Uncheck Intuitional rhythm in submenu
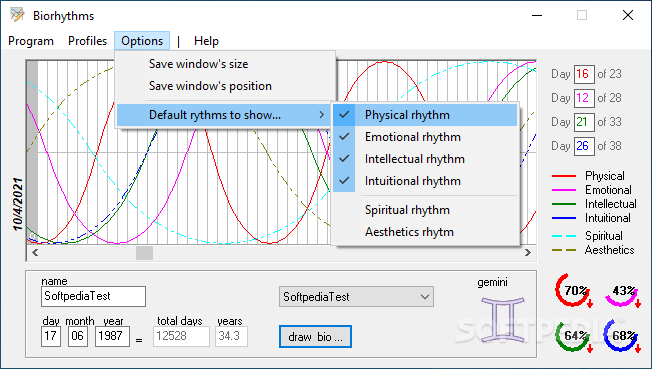The image size is (652, 369). [425, 181]
